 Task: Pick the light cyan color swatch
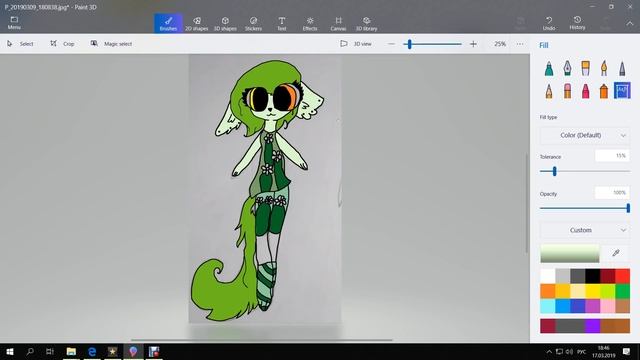548,306
